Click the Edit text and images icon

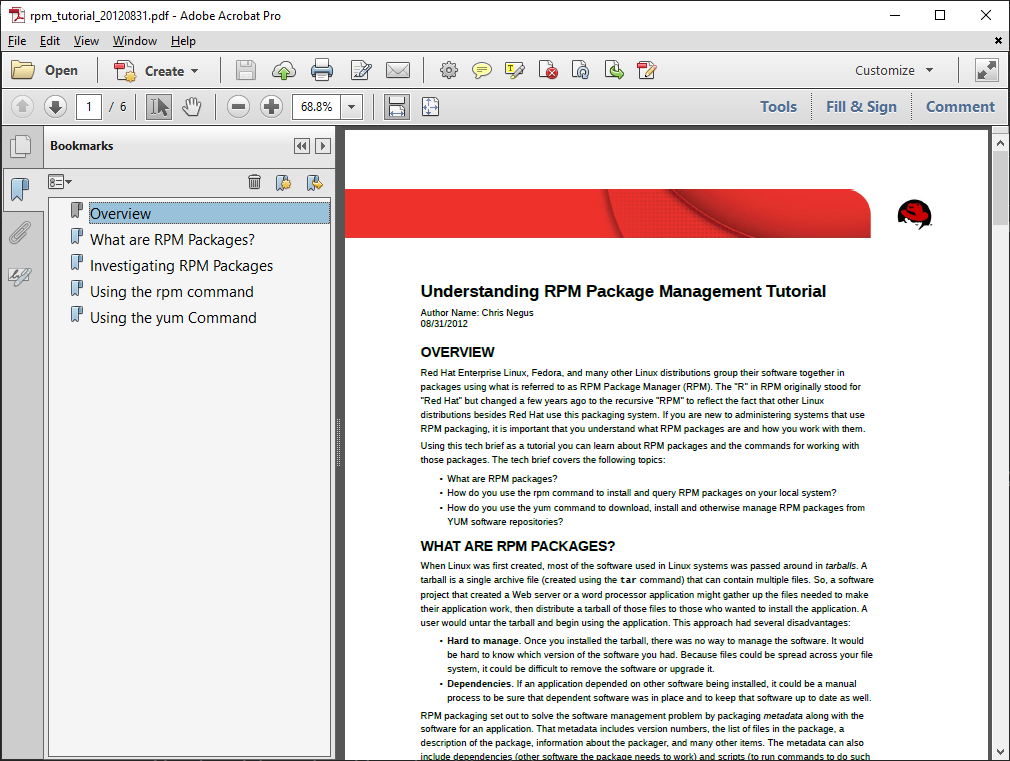(361, 70)
